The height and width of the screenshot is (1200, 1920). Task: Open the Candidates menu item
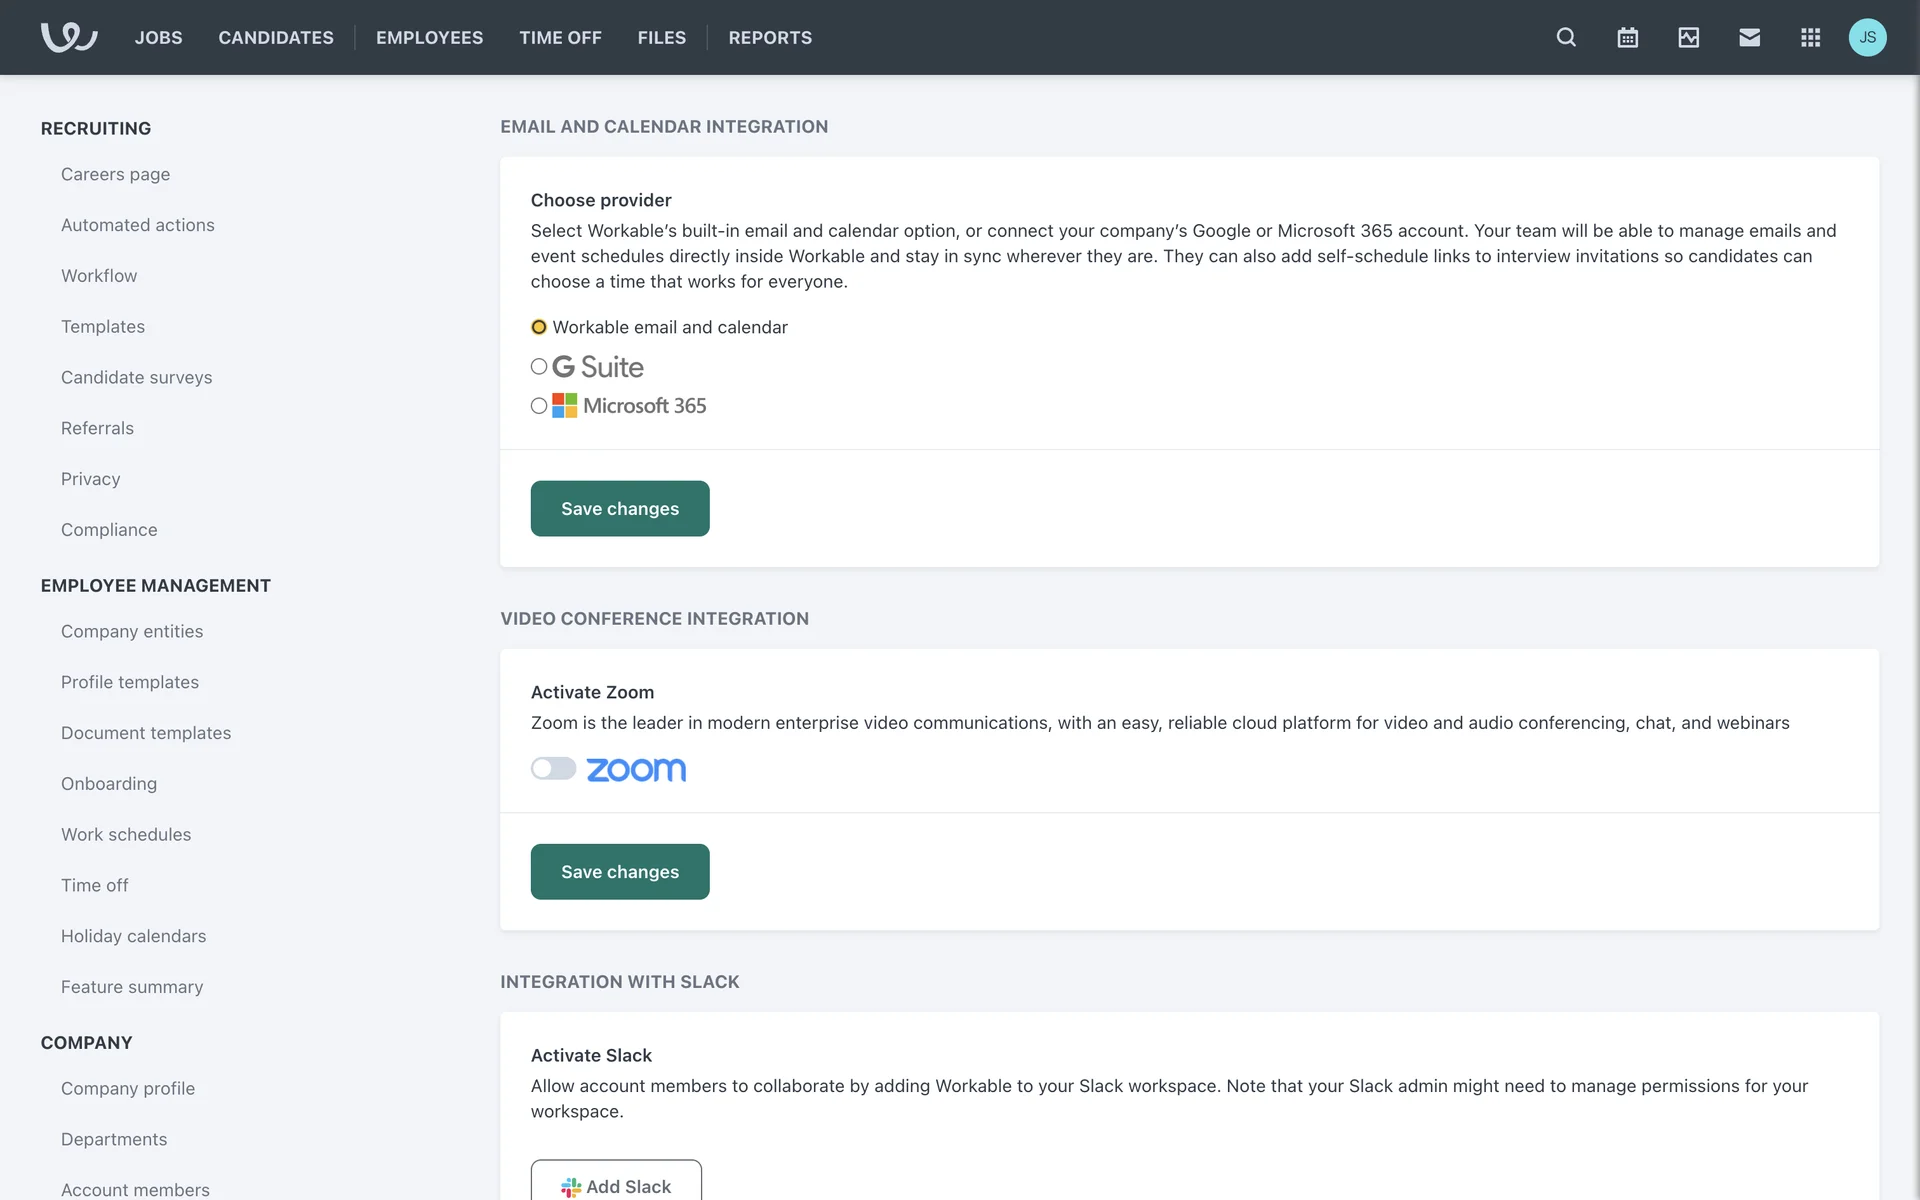[x=276, y=37]
